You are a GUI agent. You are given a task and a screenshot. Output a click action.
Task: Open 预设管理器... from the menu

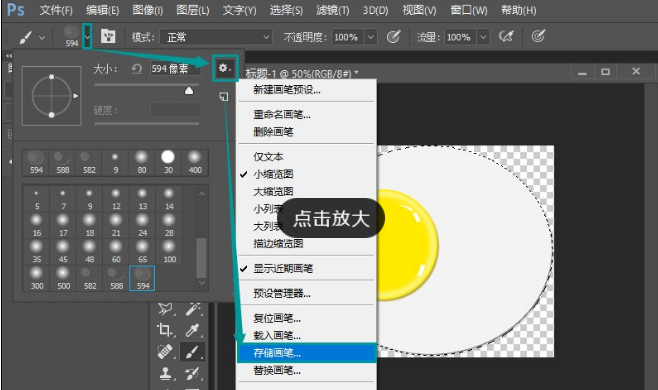(x=282, y=293)
